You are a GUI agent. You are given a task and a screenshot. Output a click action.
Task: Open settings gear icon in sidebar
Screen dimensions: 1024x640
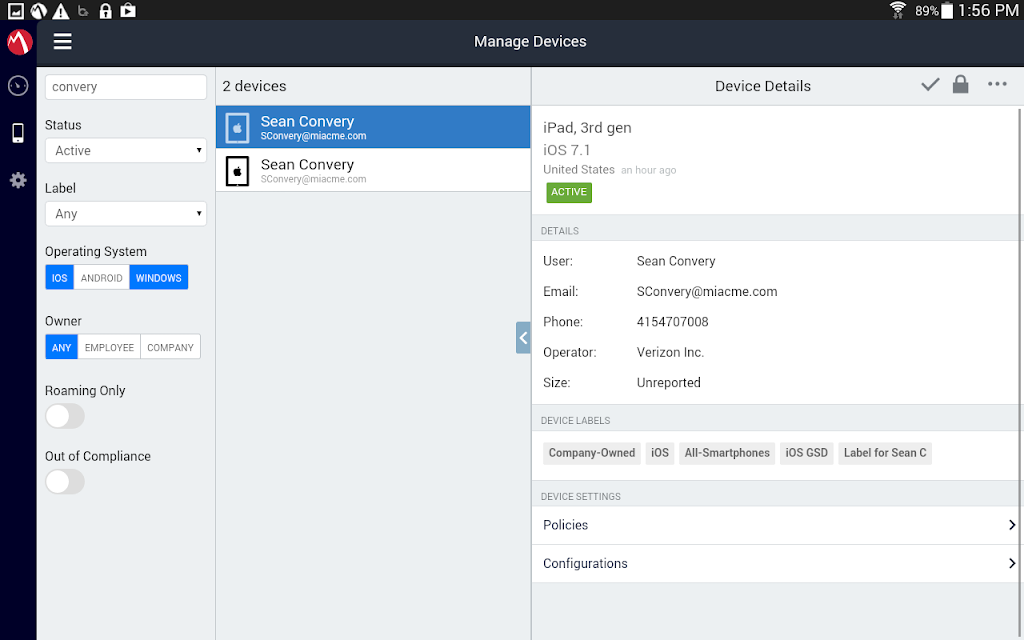pos(18,180)
